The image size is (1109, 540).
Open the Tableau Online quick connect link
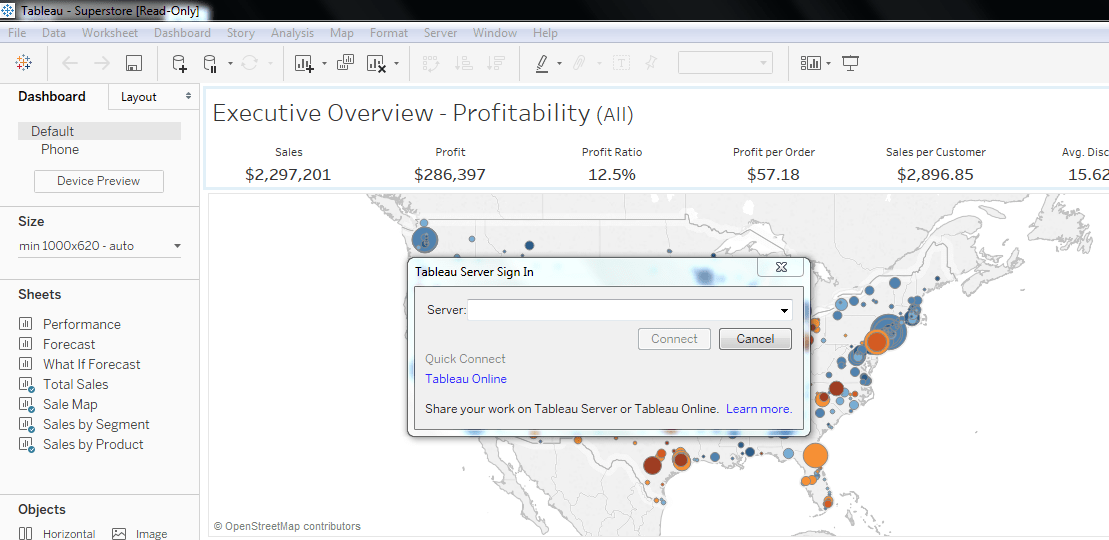(466, 379)
